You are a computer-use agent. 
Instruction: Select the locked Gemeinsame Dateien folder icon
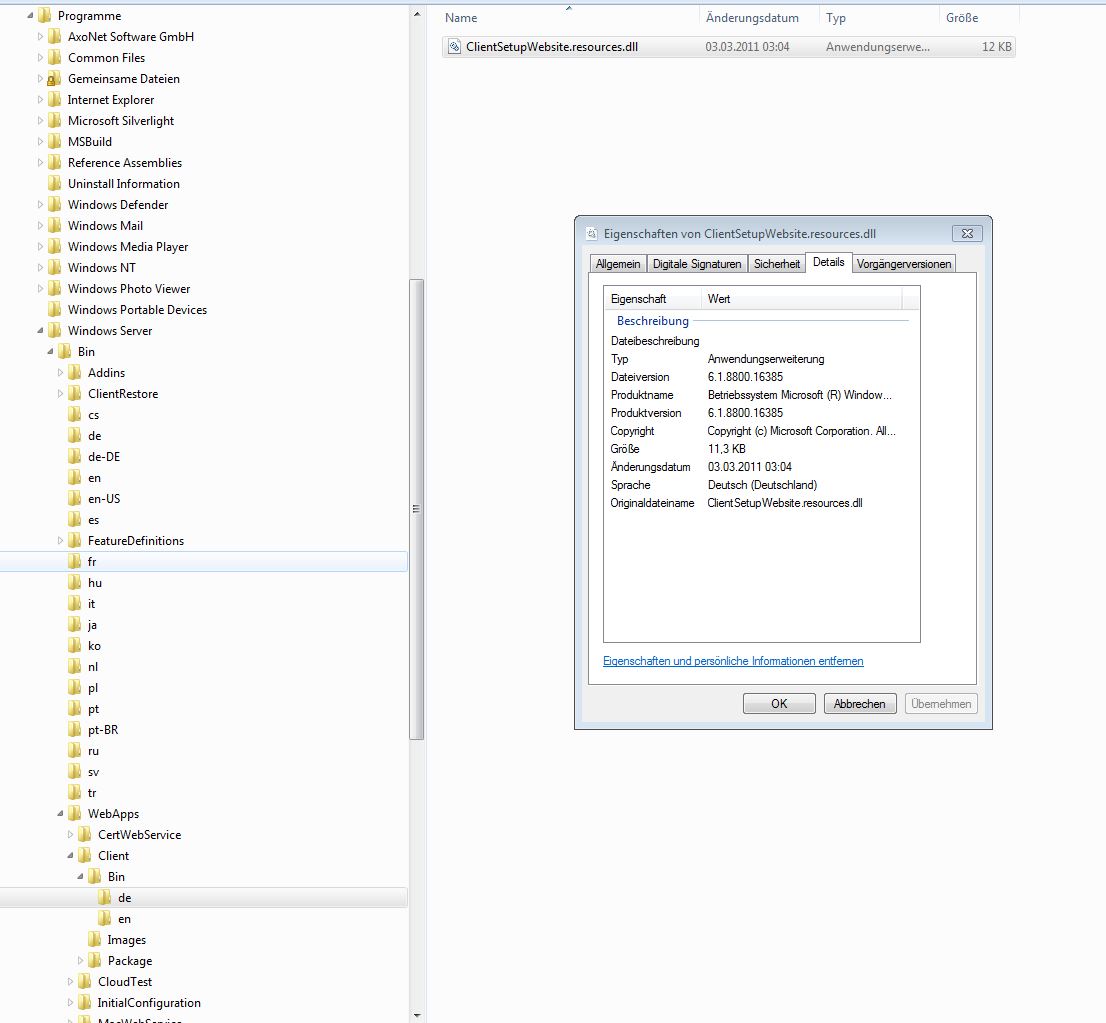tap(54, 79)
